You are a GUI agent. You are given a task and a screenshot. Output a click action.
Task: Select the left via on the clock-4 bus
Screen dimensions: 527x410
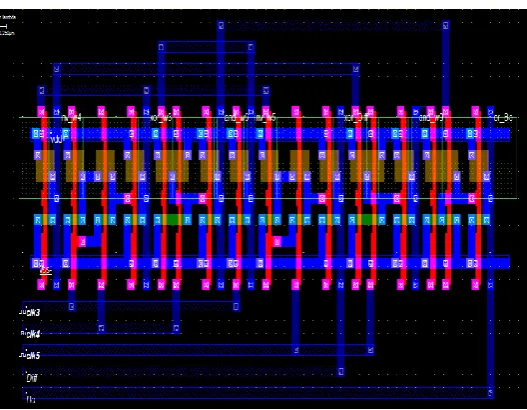101,328
